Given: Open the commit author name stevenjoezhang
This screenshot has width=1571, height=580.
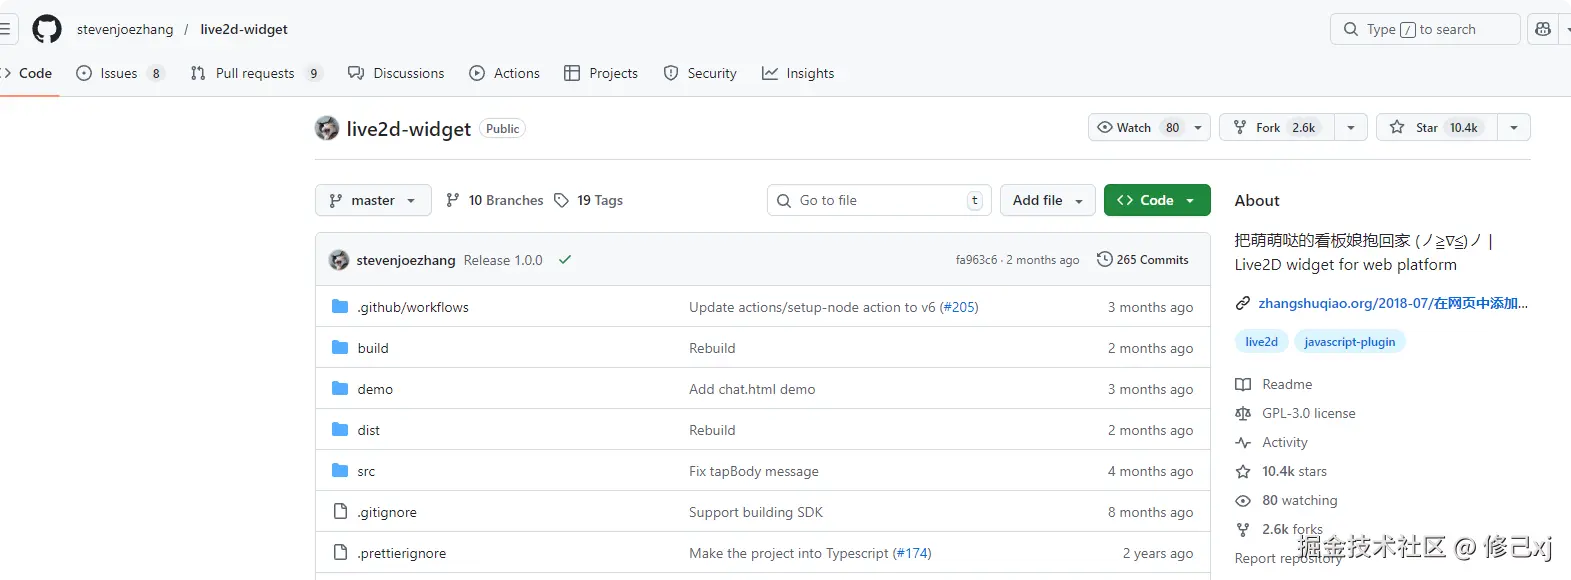Looking at the screenshot, I should [406, 260].
